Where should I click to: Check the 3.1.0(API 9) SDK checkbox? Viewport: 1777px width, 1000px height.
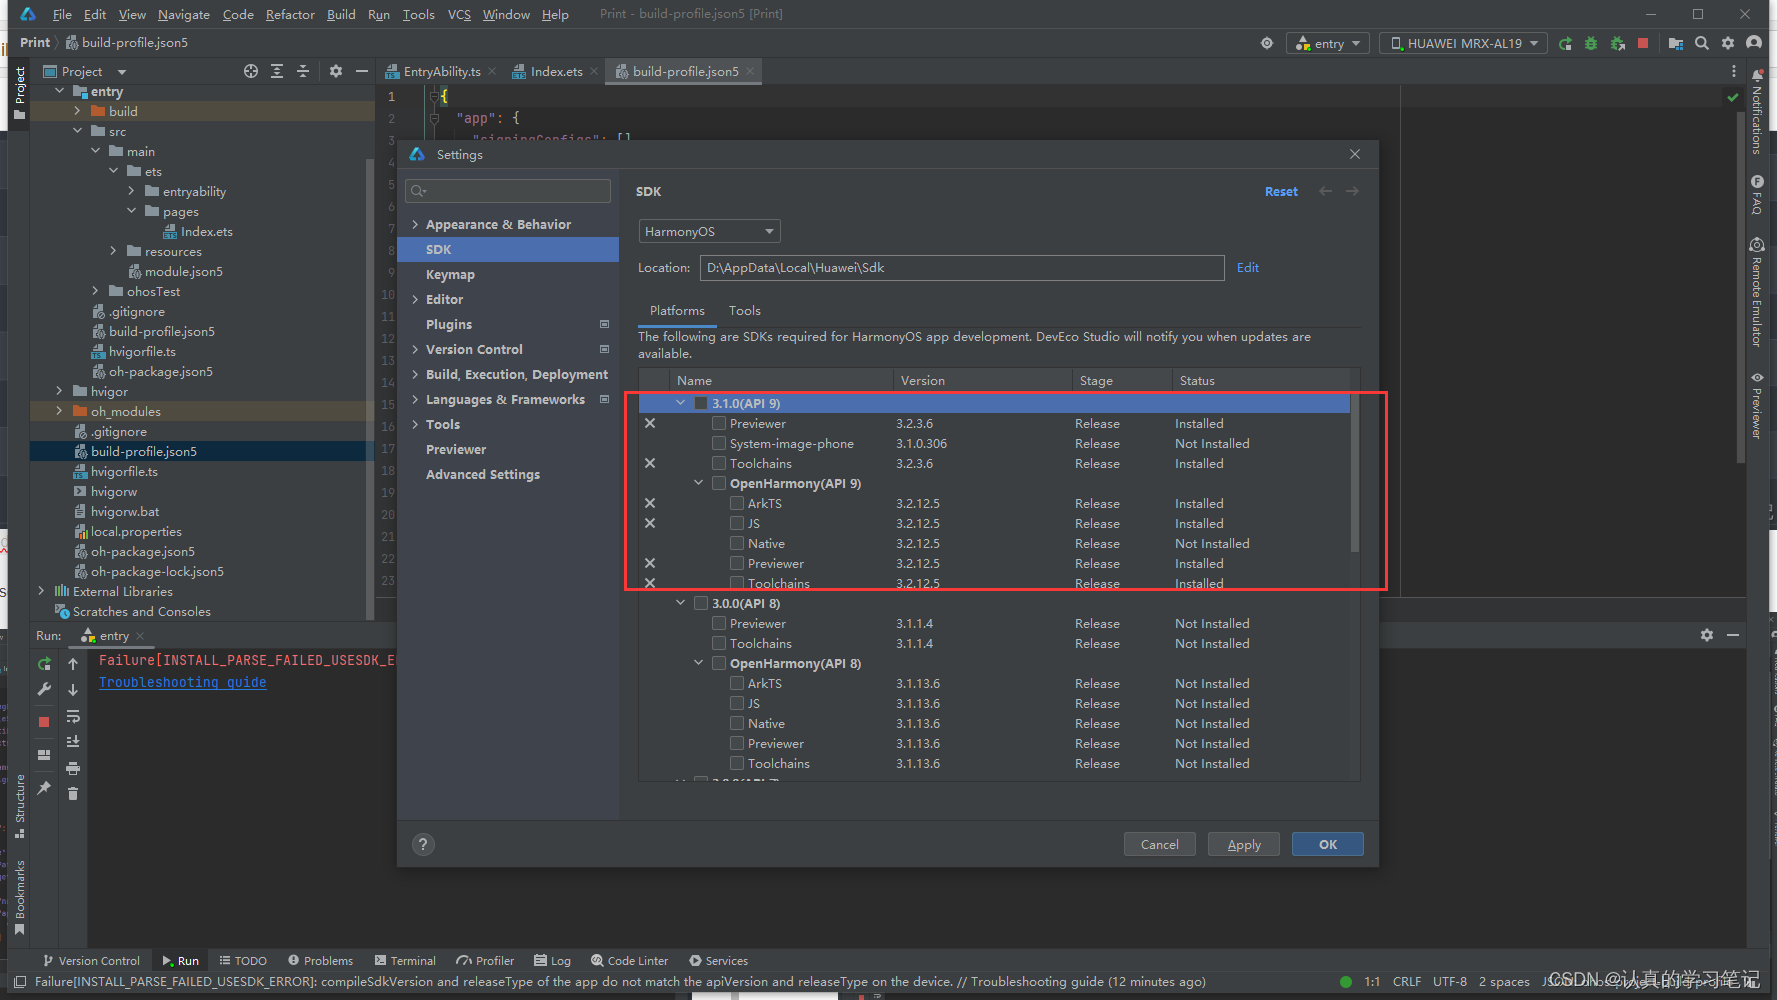pyautogui.click(x=701, y=403)
